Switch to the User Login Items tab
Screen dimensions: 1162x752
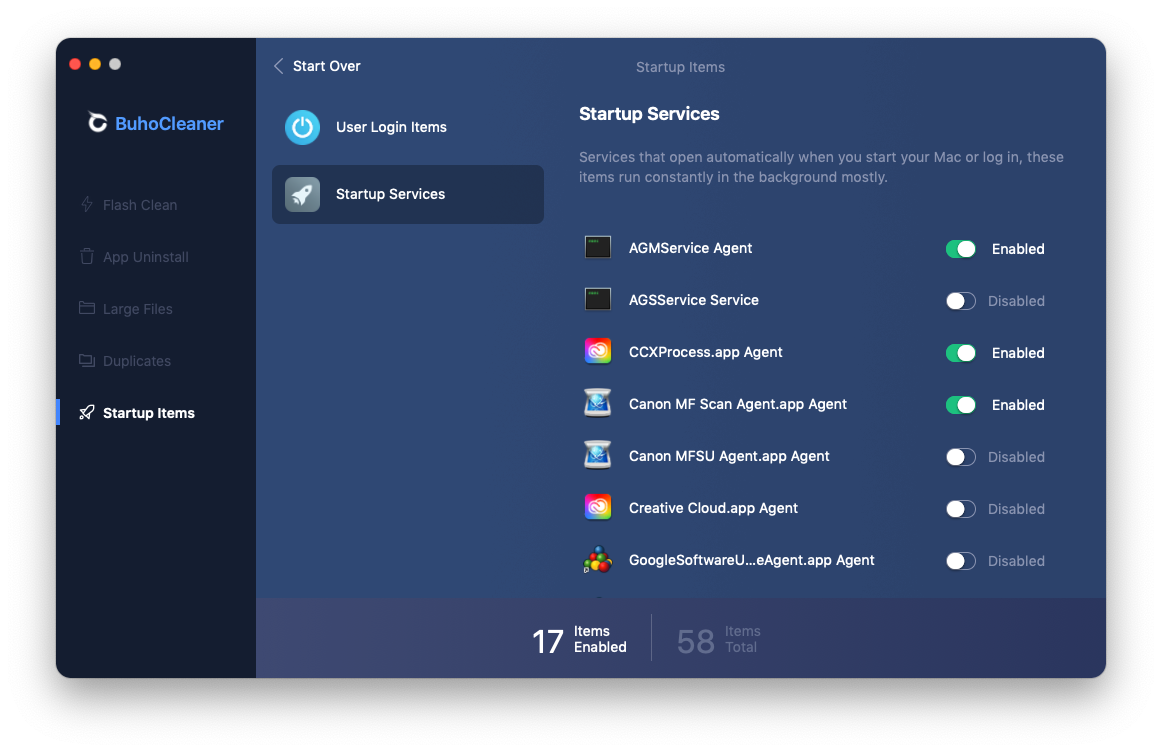[408, 127]
